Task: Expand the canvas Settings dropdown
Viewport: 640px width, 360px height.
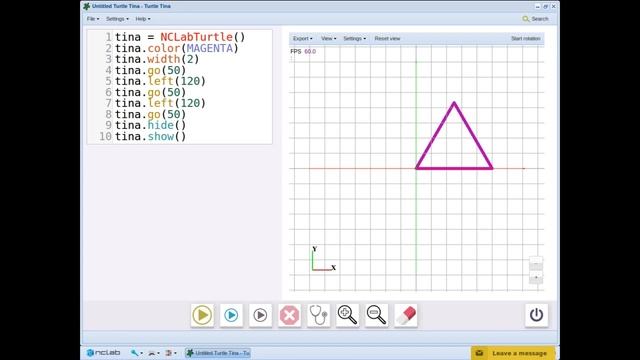Action: (x=354, y=38)
